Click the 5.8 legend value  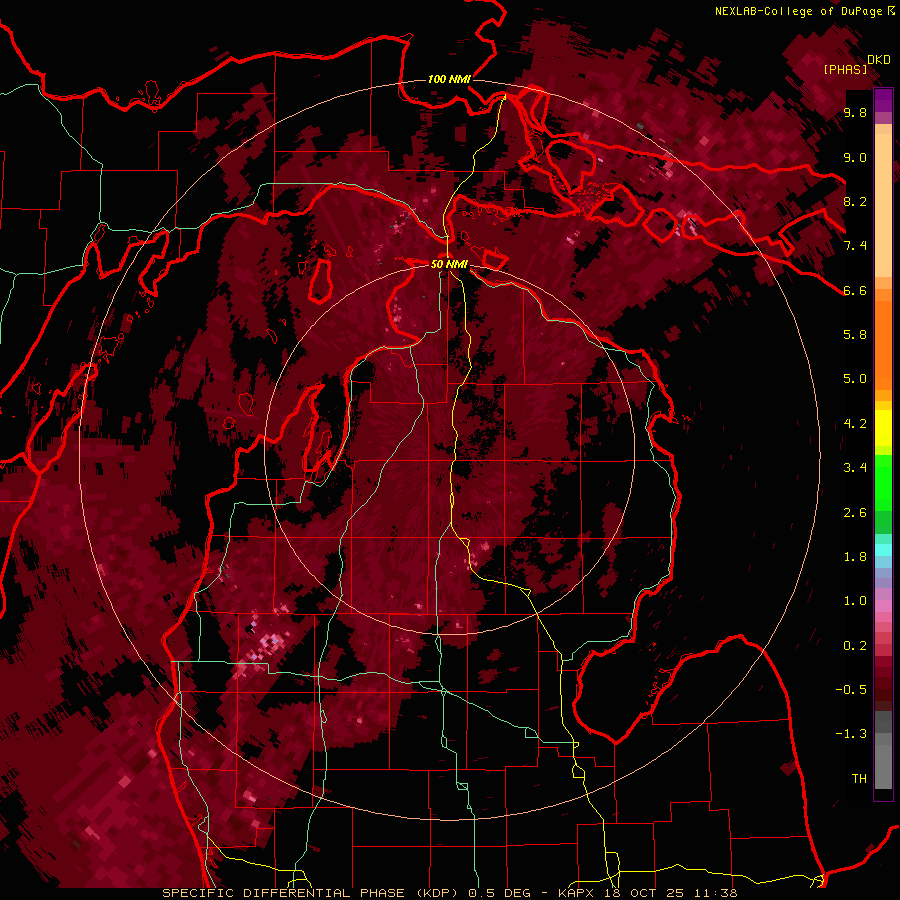coord(855,335)
